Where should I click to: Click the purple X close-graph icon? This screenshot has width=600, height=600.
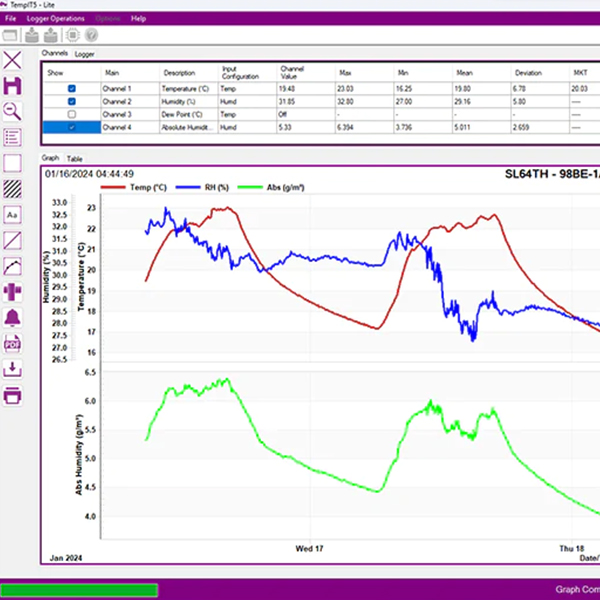tap(13, 60)
